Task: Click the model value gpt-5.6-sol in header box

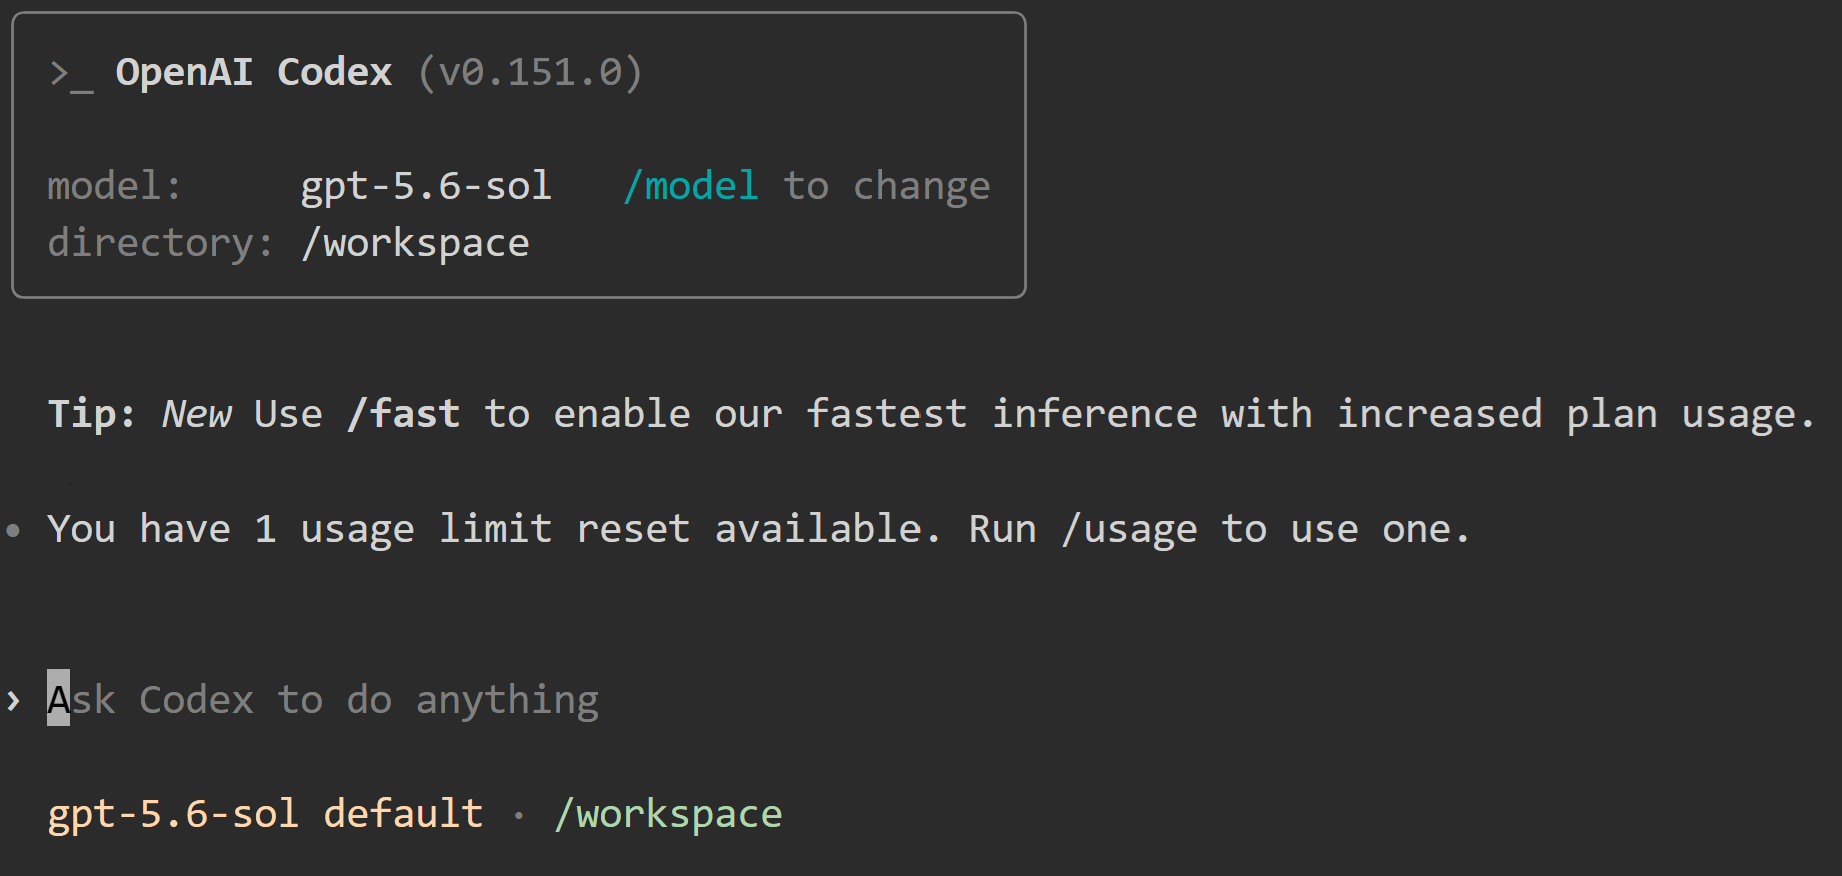Action: click(x=426, y=186)
